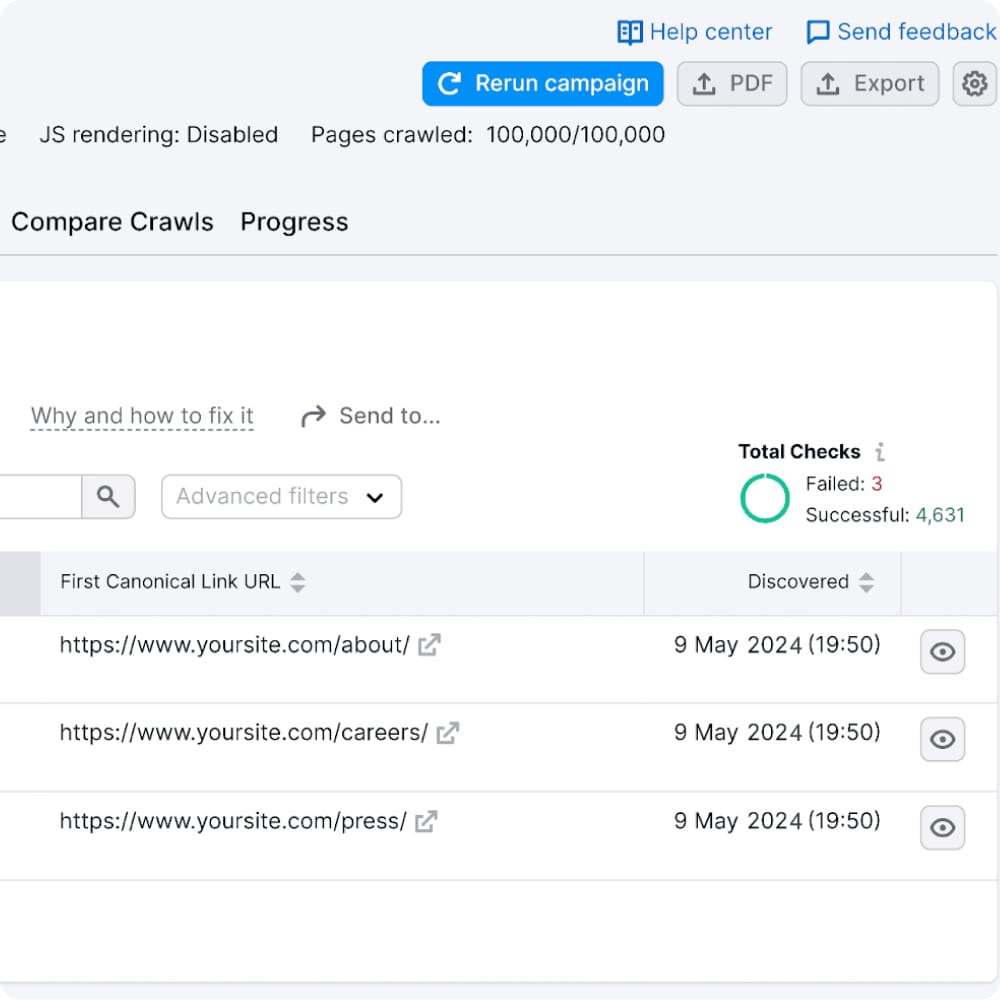This screenshot has width=1000, height=1000.
Task: Toggle the eye icon for /press/ row
Action: 942,827
